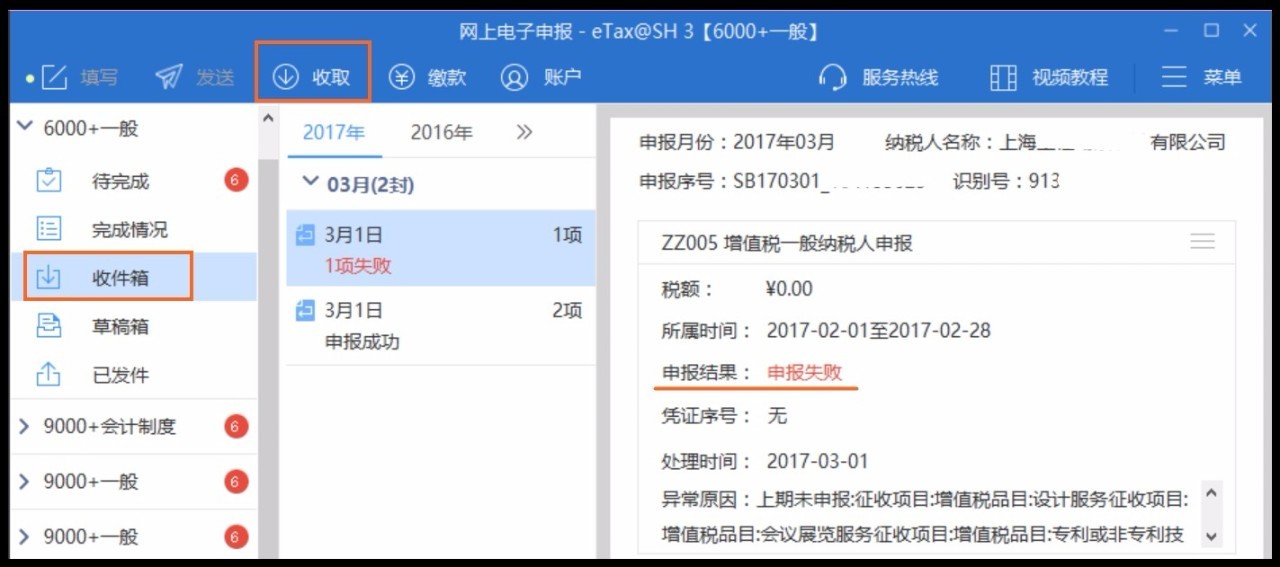The height and width of the screenshot is (567, 1280).
Task: Click the 已发件 outbox upload icon
Action: (x=49, y=374)
